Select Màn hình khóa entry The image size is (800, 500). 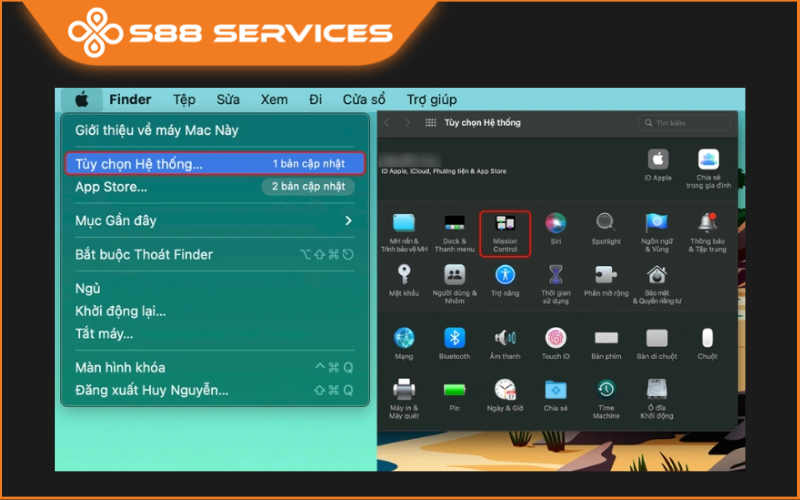(x=215, y=368)
